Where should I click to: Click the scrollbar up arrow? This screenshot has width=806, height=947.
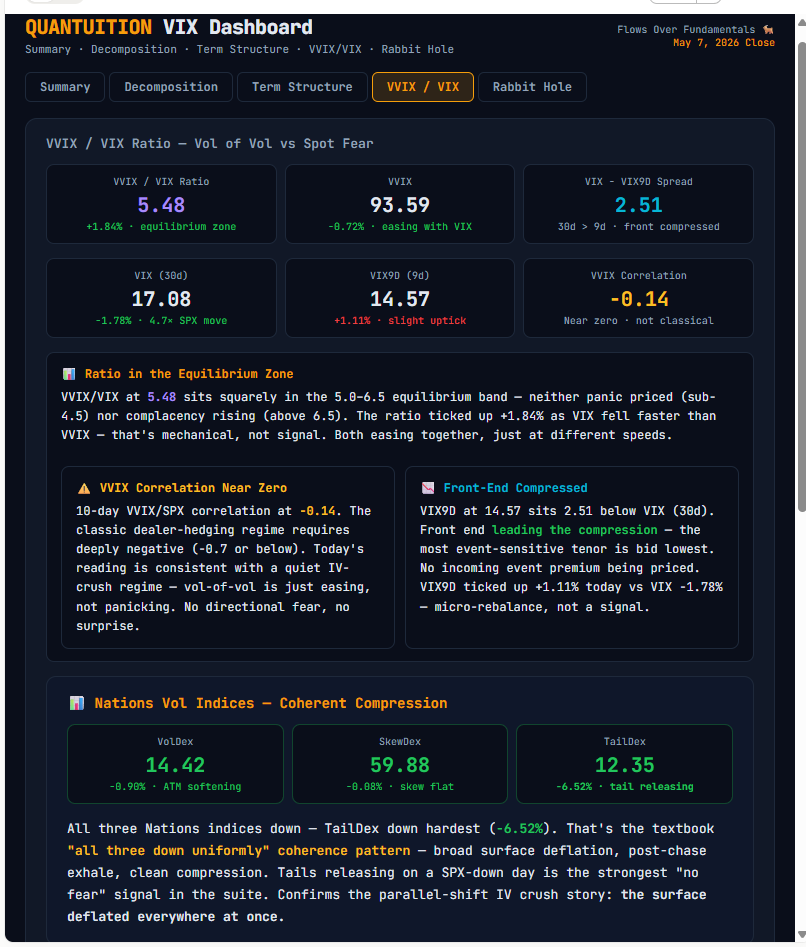coord(801,23)
